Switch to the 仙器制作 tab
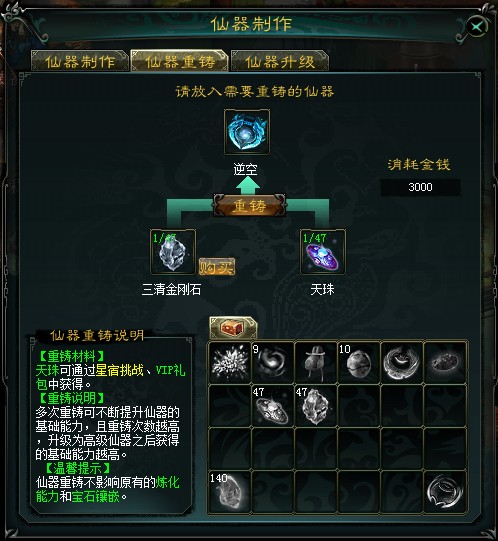This screenshot has width=498, height=541. pyautogui.click(x=80, y=61)
